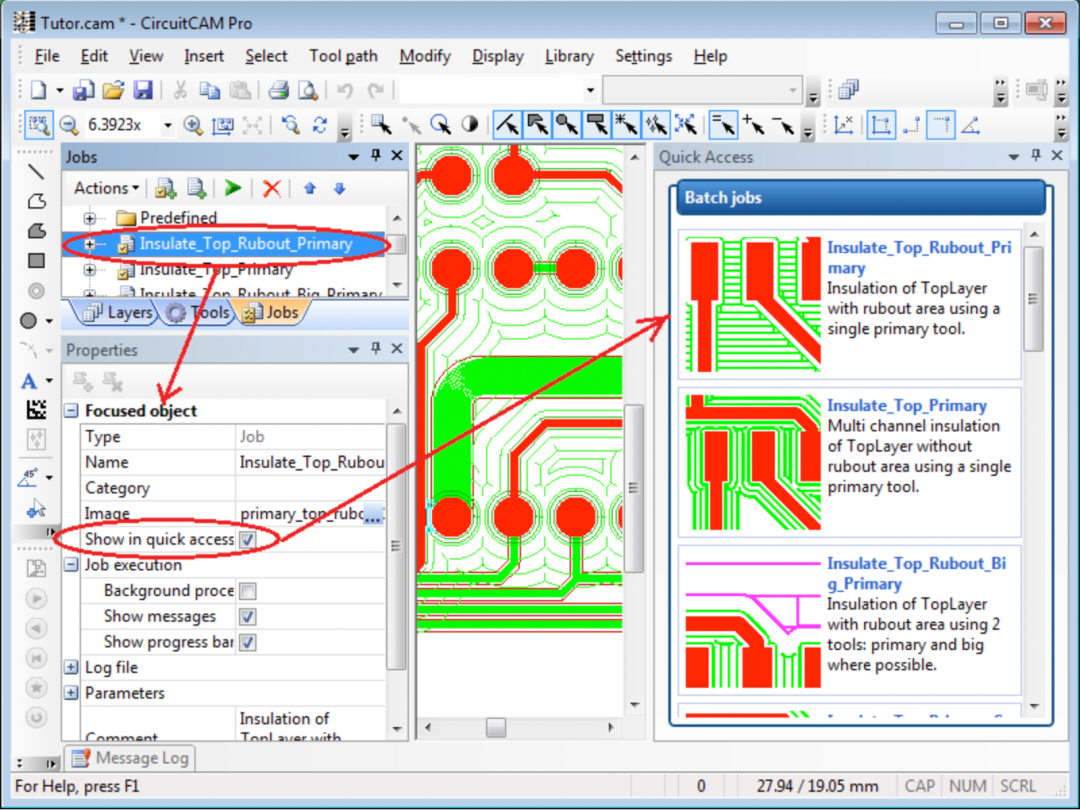Select the filled circle tool in left toolbar

29,320
